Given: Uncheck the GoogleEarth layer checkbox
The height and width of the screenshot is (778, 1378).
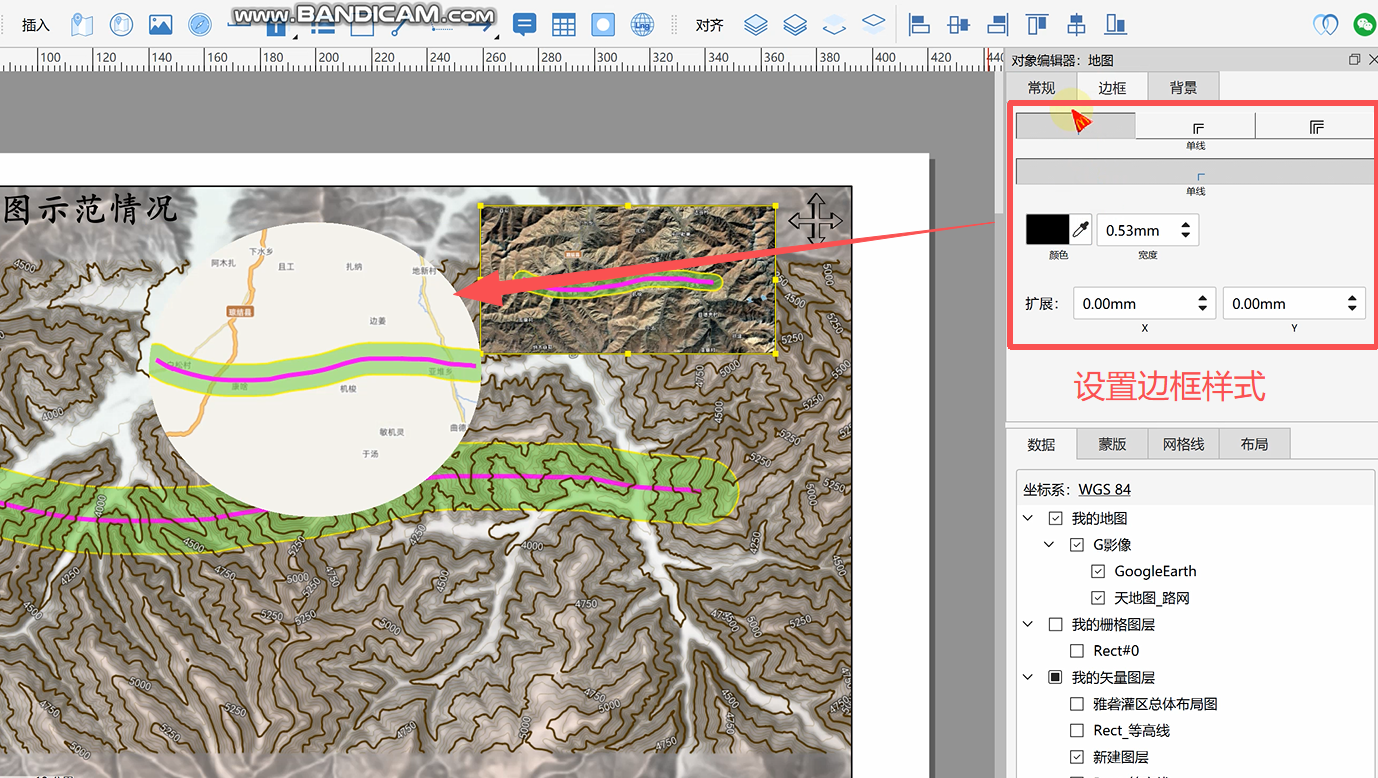Looking at the screenshot, I should tap(1098, 572).
